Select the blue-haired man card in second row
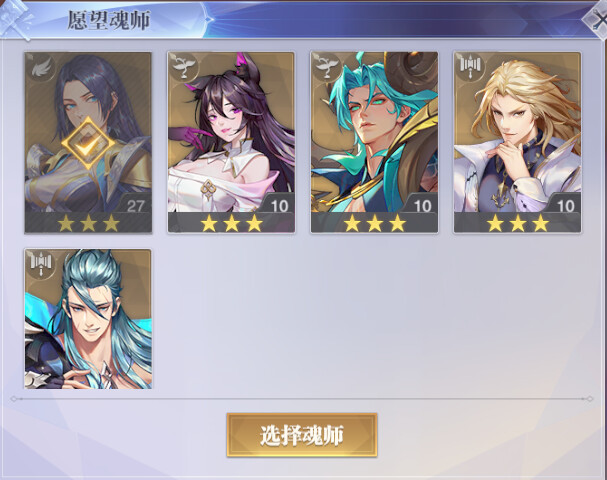This screenshot has width=607, height=480. 88,319
